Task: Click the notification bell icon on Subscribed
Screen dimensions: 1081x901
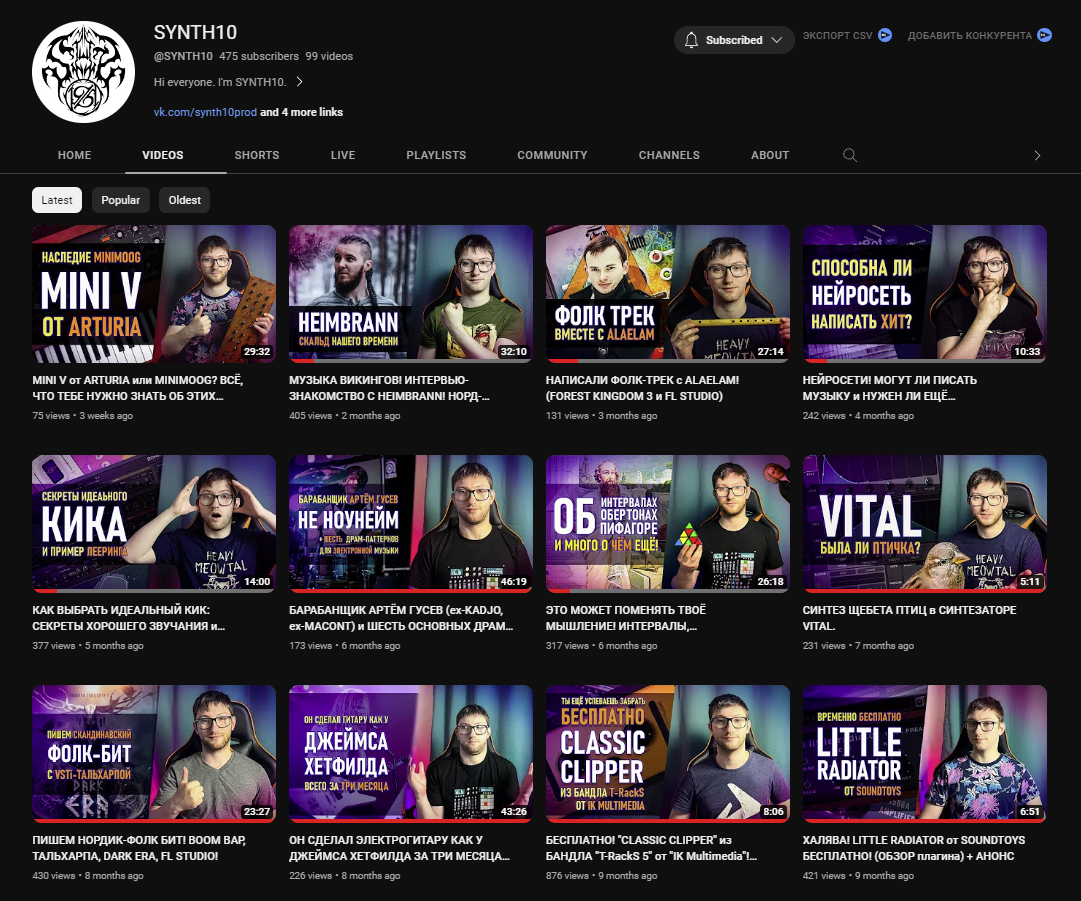Action: tap(691, 40)
